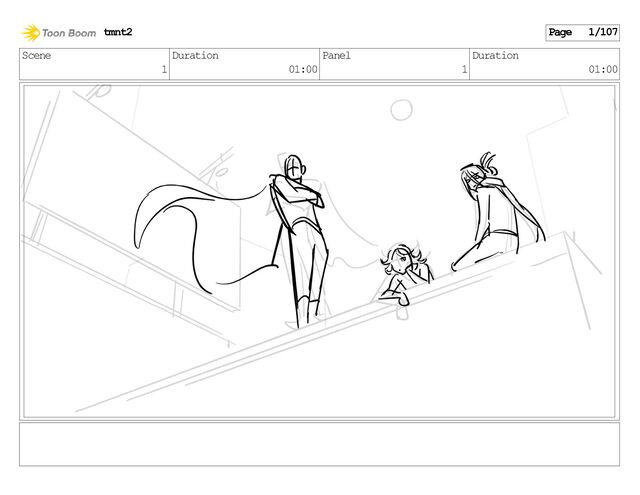The width and height of the screenshot is (640, 495).
Task: Click the 'Duration' label next to Scene
Action: (x=195, y=55)
